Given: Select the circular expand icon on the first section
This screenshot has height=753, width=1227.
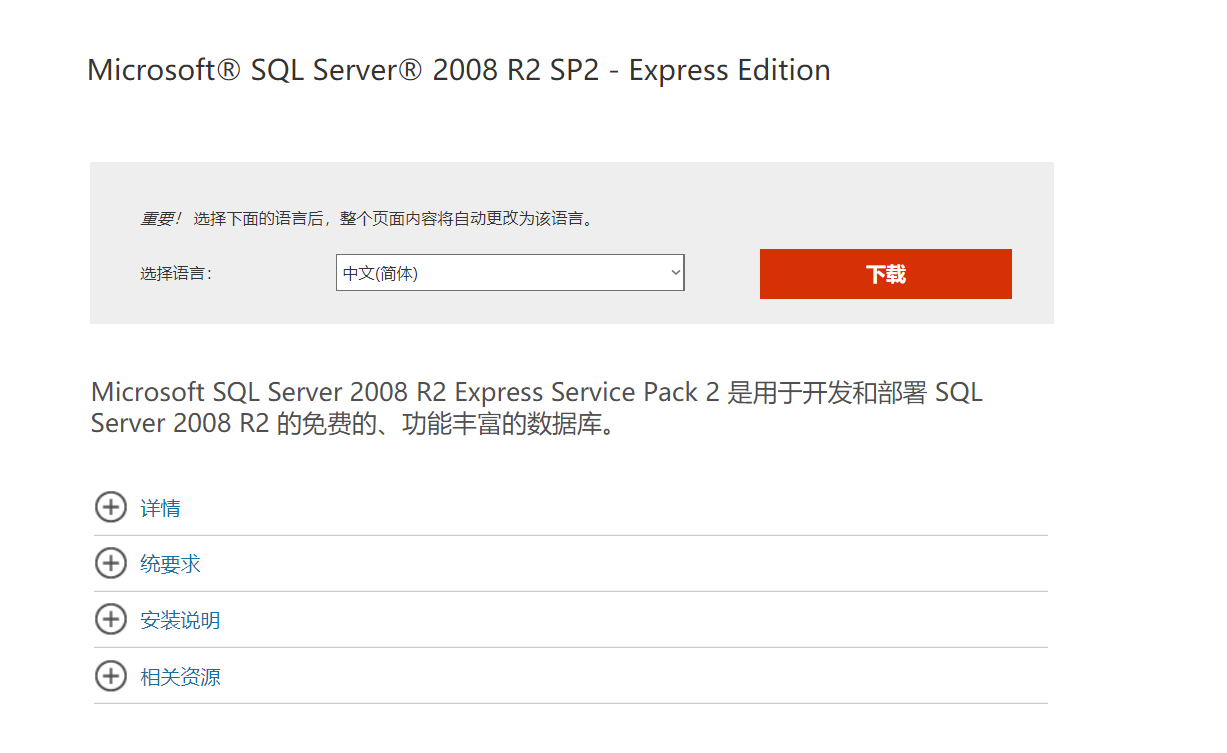Looking at the screenshot, I should 111,507.
